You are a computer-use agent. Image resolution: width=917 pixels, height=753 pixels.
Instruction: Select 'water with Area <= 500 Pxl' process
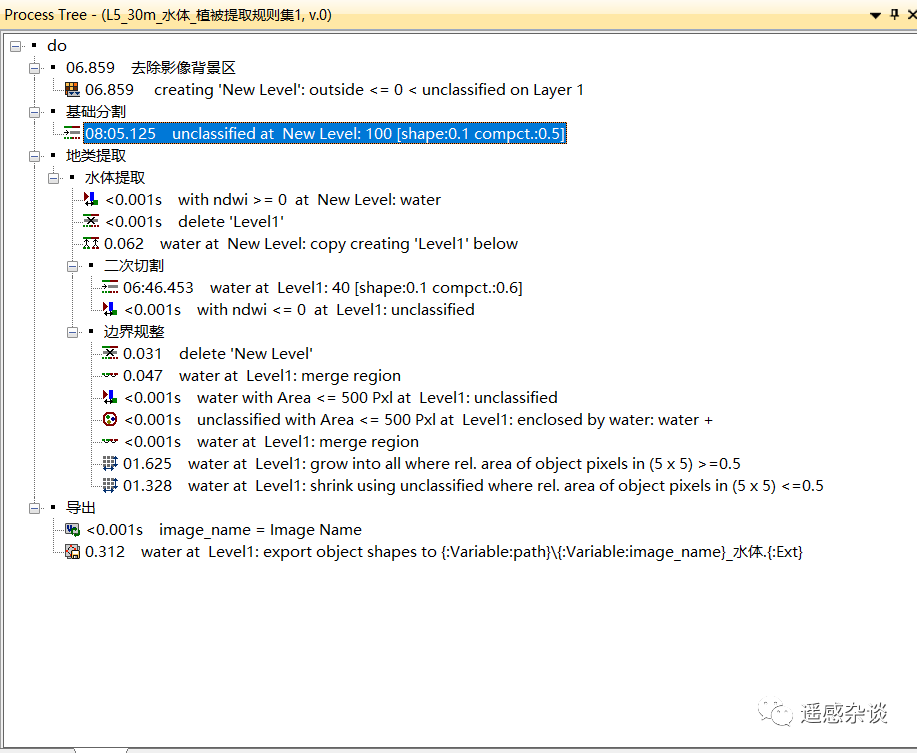(340, 398)
